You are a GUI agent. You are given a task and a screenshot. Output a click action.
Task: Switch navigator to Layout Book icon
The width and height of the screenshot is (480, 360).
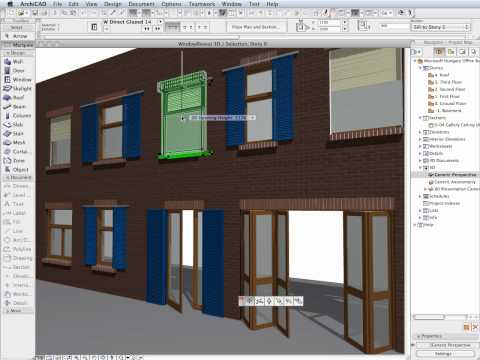(462, 52)
